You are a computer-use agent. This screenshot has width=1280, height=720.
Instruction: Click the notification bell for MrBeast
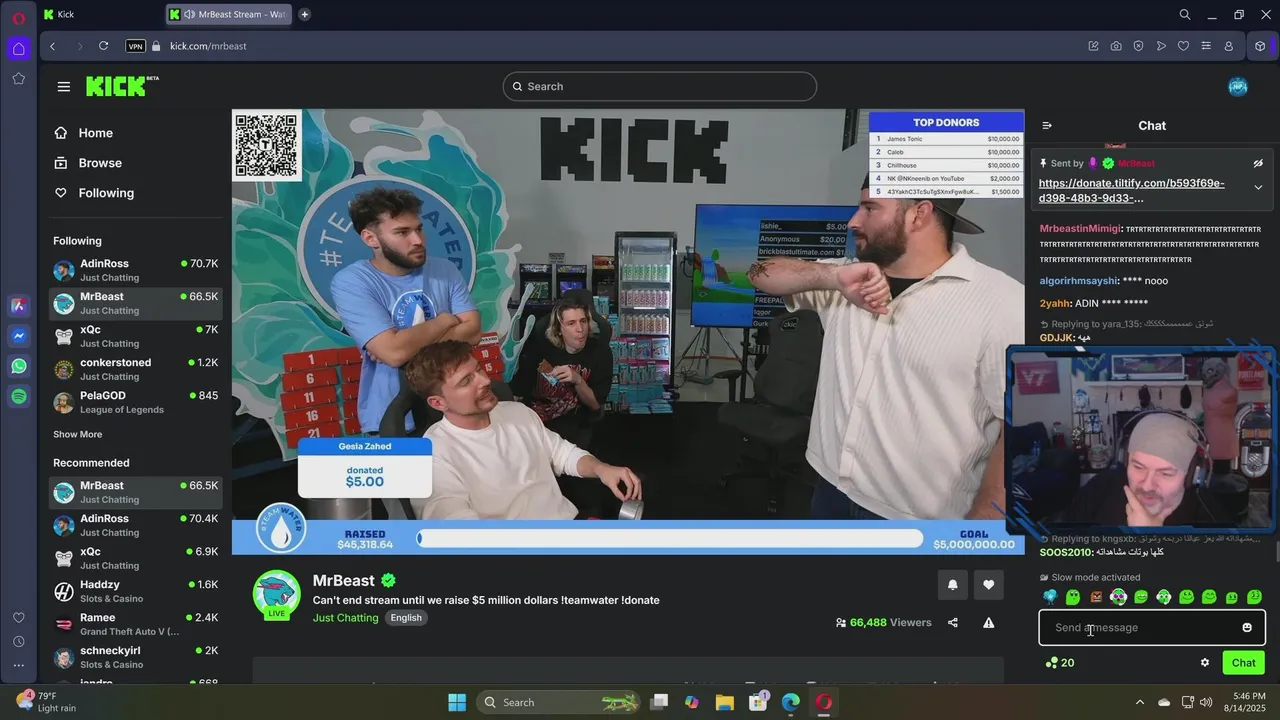click(x=952, y=585)
